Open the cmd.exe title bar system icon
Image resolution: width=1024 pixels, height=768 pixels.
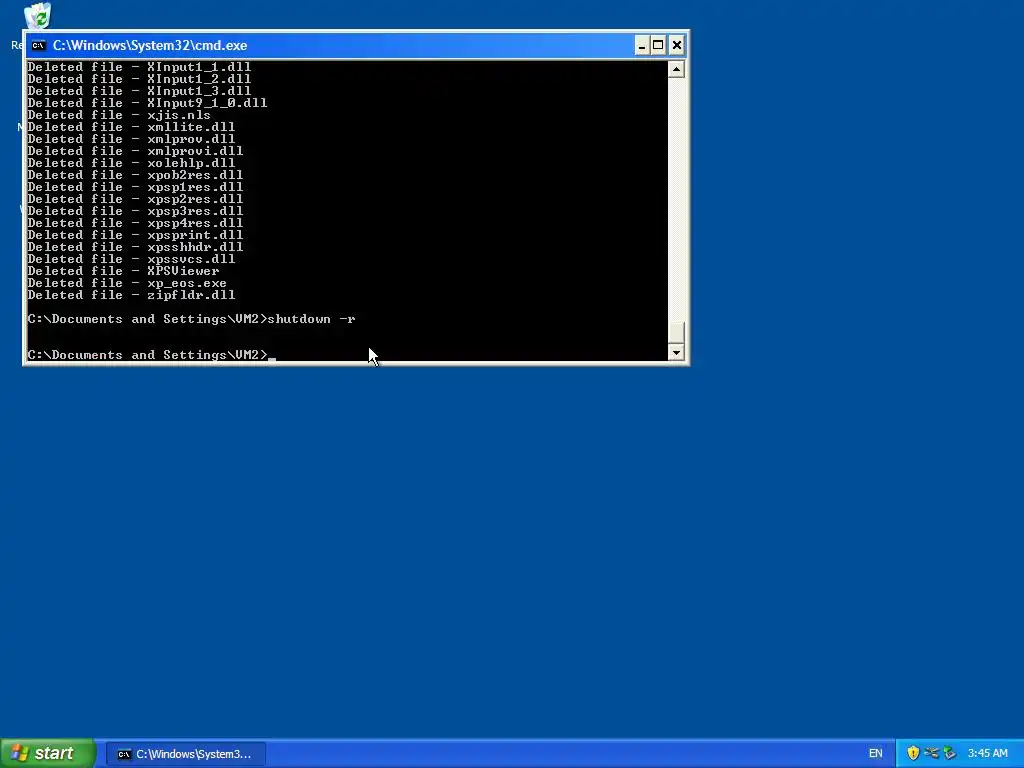tap(39, 45)
